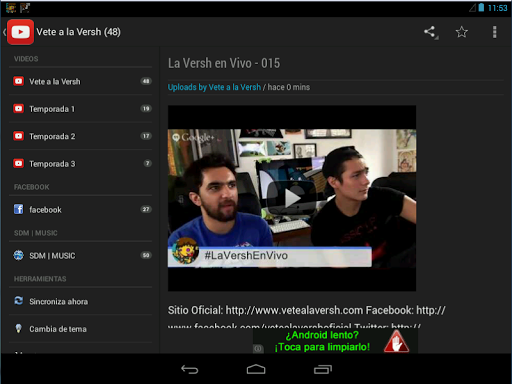This screenshot has height=384, width=512.
Task: Open the Temporada 3 playlist
Action: click(x=80, y=163)
